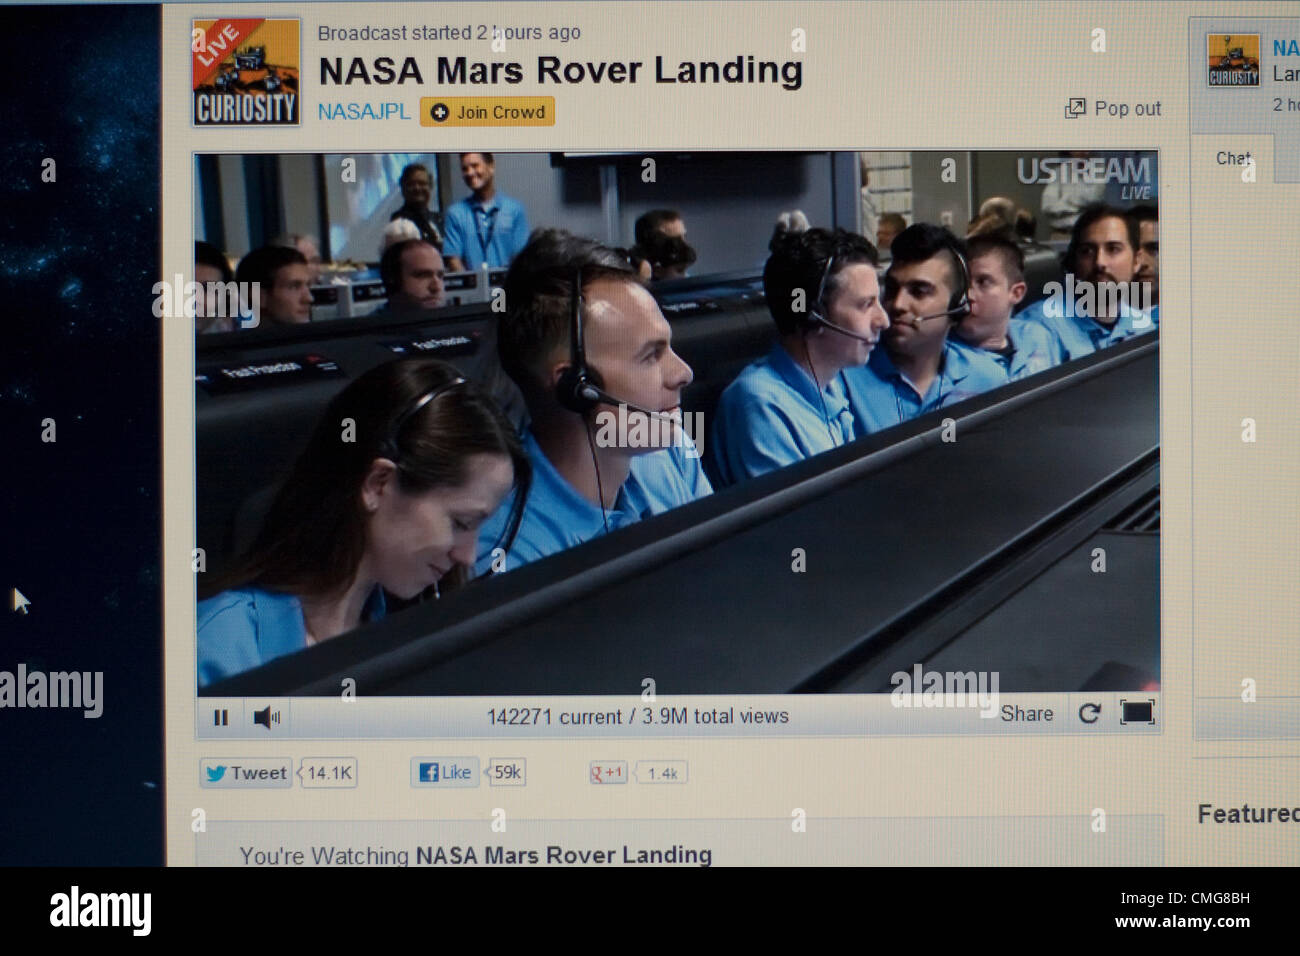
Task: Click the Curiosity LIVE channel logo
Action: coord(246,72)
